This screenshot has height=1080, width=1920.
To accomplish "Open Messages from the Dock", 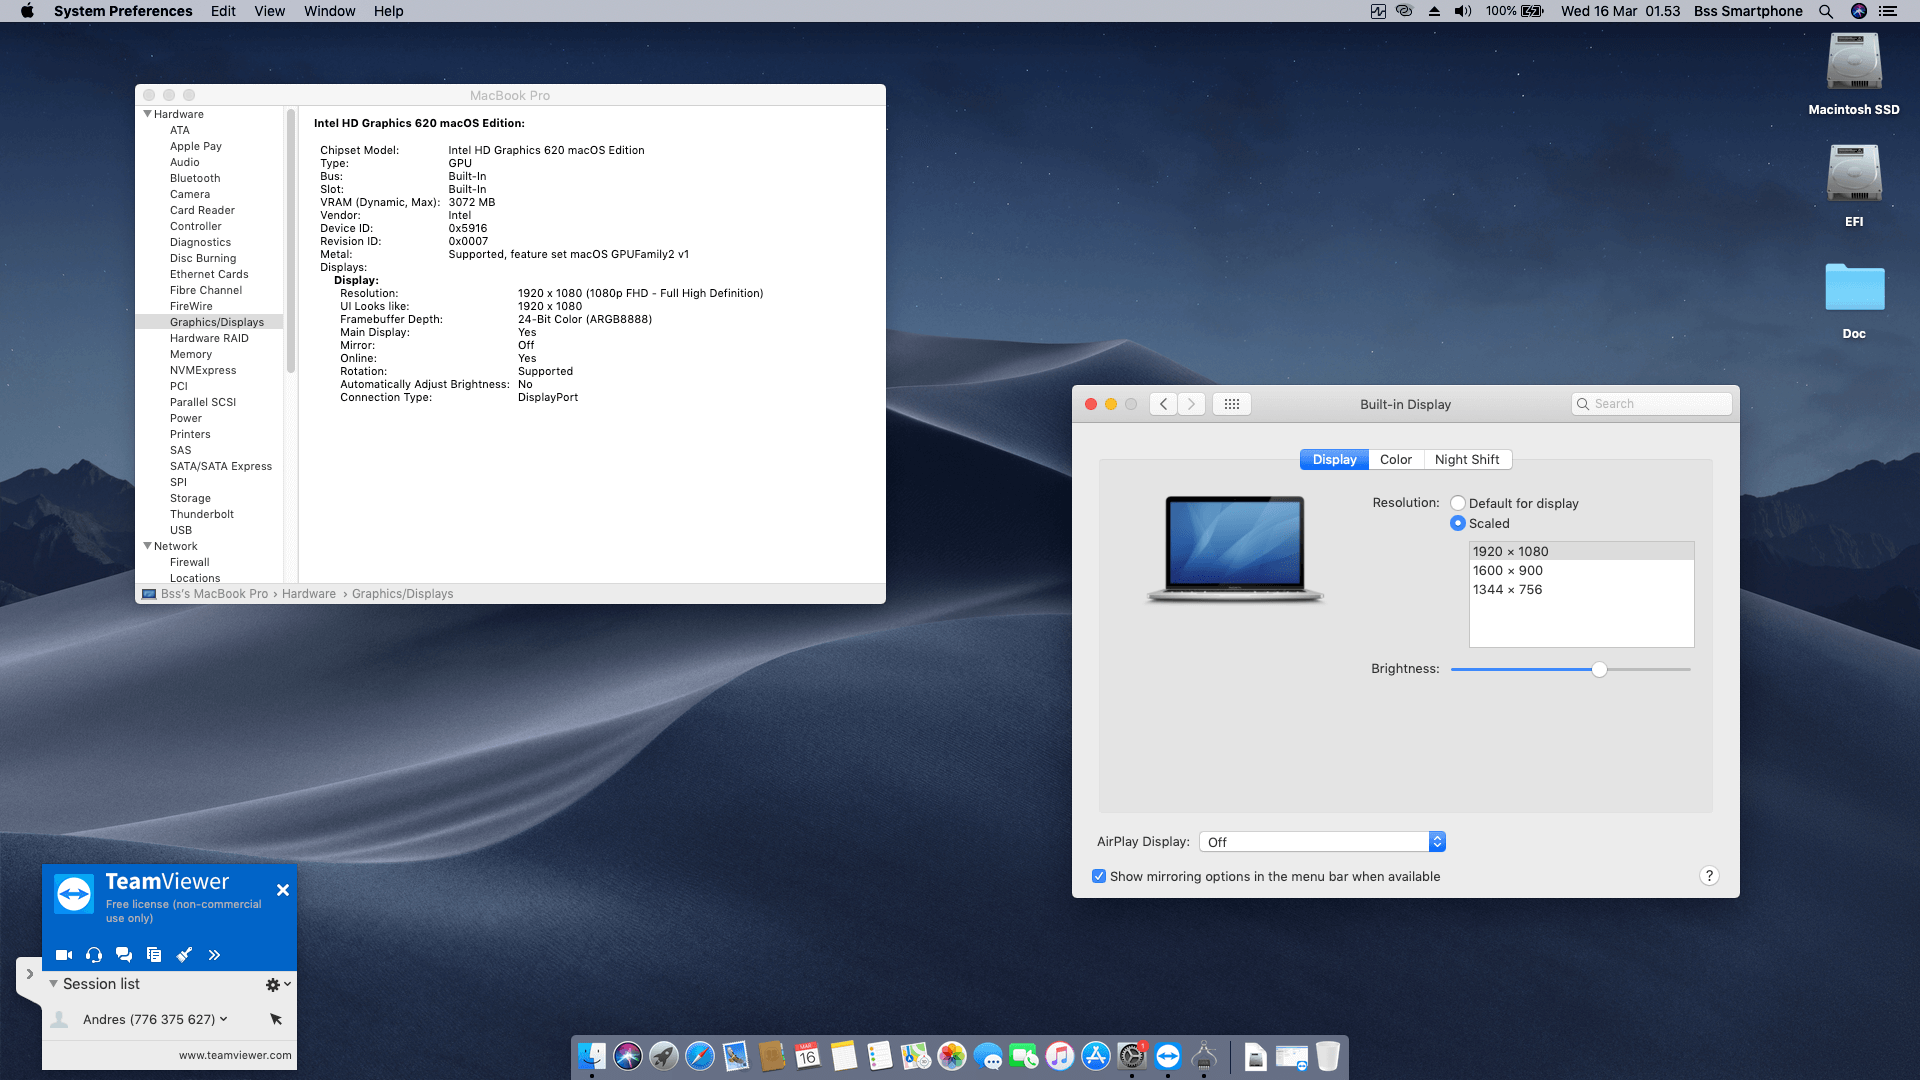I will 988,1056.
